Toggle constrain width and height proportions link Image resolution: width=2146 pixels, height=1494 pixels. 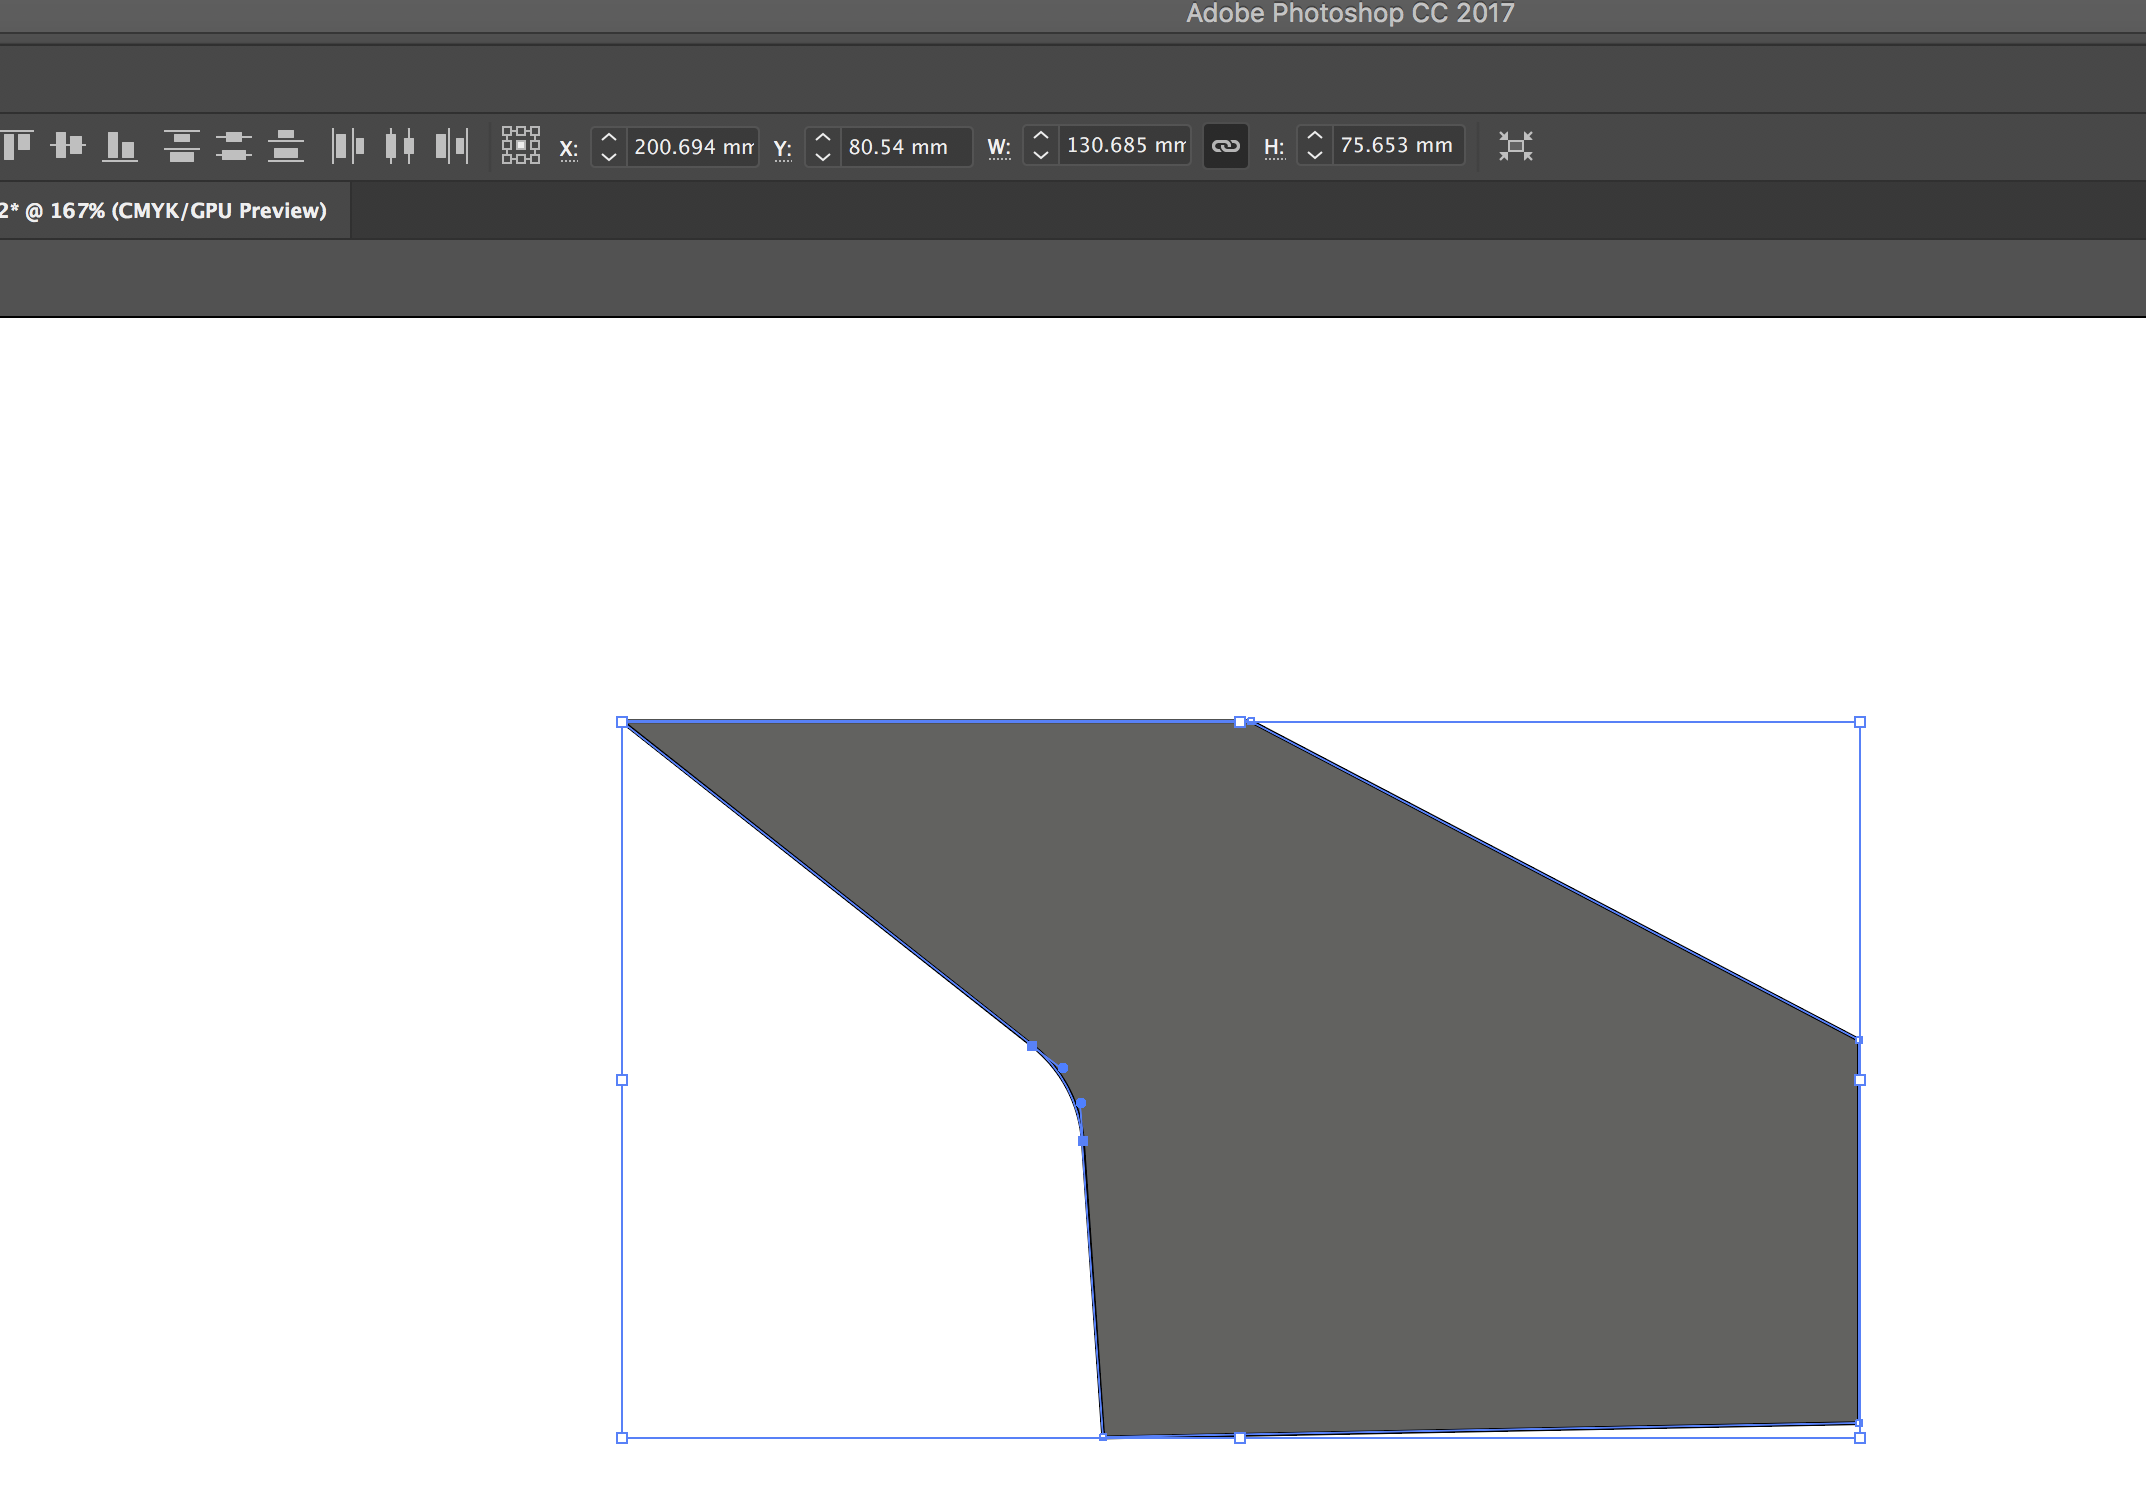(1225, 146)
